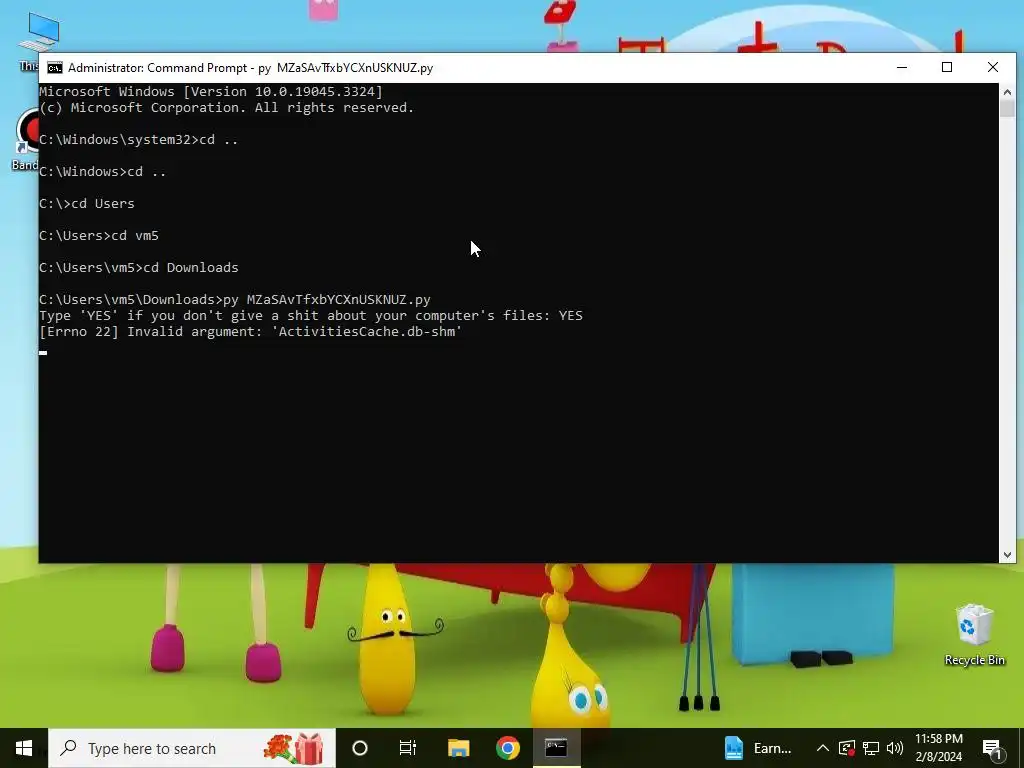Maximize the Command Prompt window
1024x768 pixels.
947,67
